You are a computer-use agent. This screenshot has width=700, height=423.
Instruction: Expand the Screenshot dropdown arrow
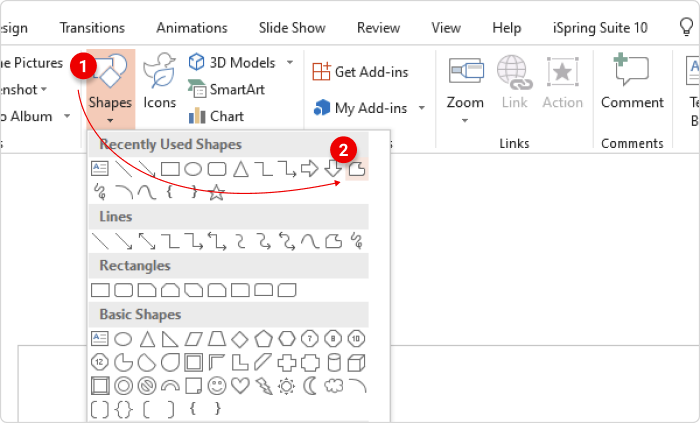tap(44, 89)
